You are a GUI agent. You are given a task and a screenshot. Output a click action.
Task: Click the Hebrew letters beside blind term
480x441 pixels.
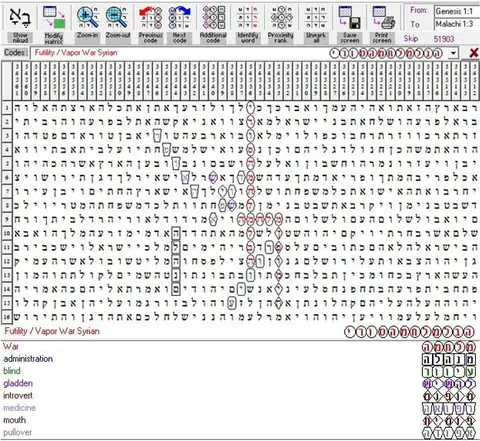[x=449, y=371]
